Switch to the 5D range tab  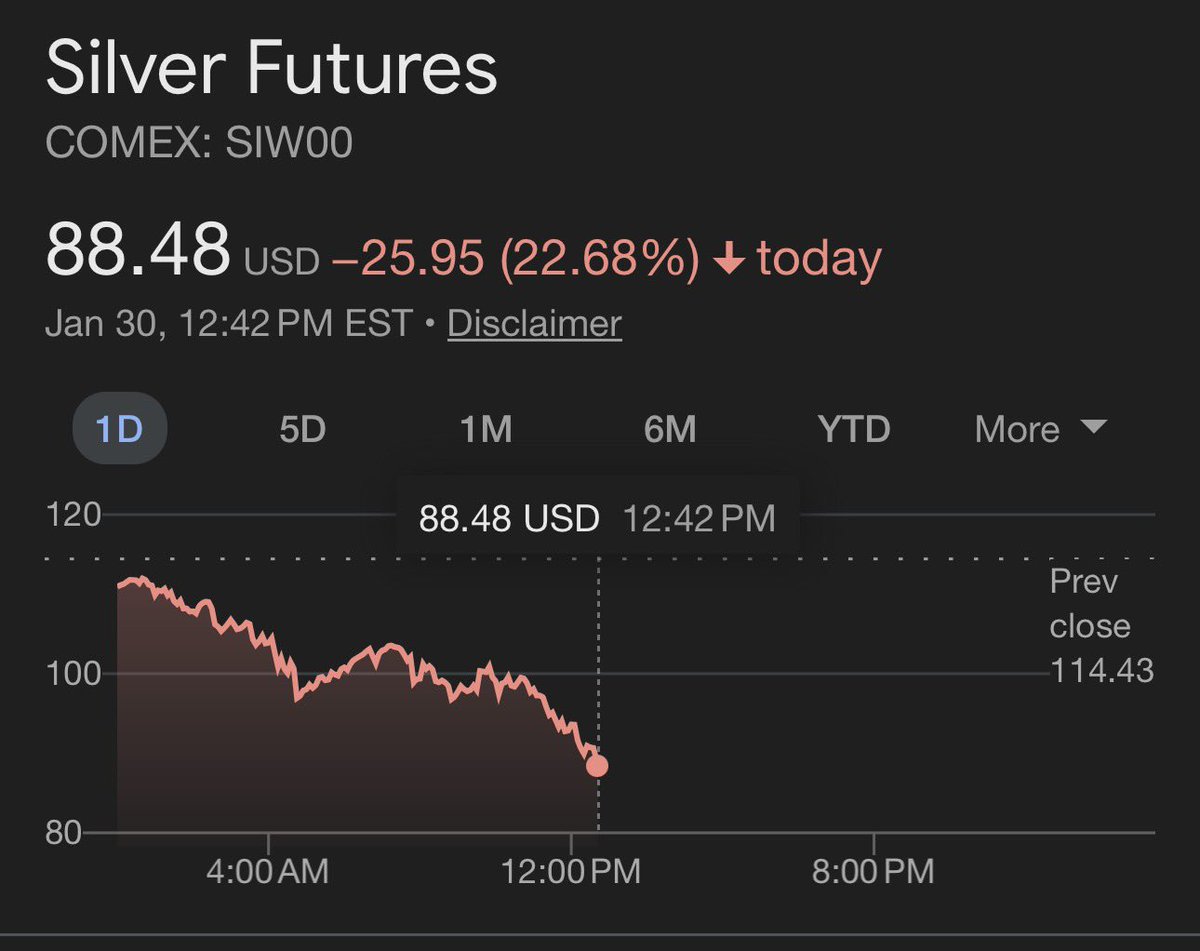[x=302, y=429]
